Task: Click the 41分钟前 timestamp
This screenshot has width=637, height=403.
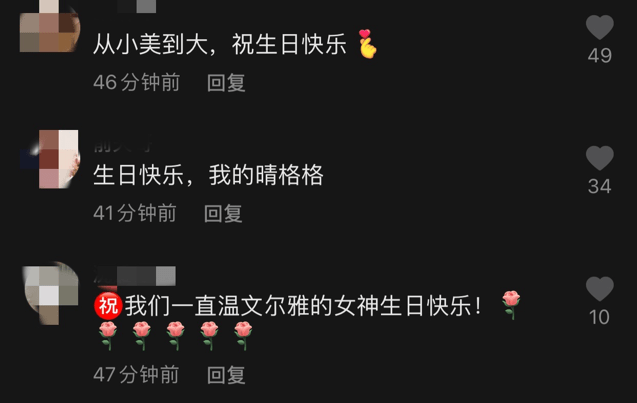Action: (135, 213)
